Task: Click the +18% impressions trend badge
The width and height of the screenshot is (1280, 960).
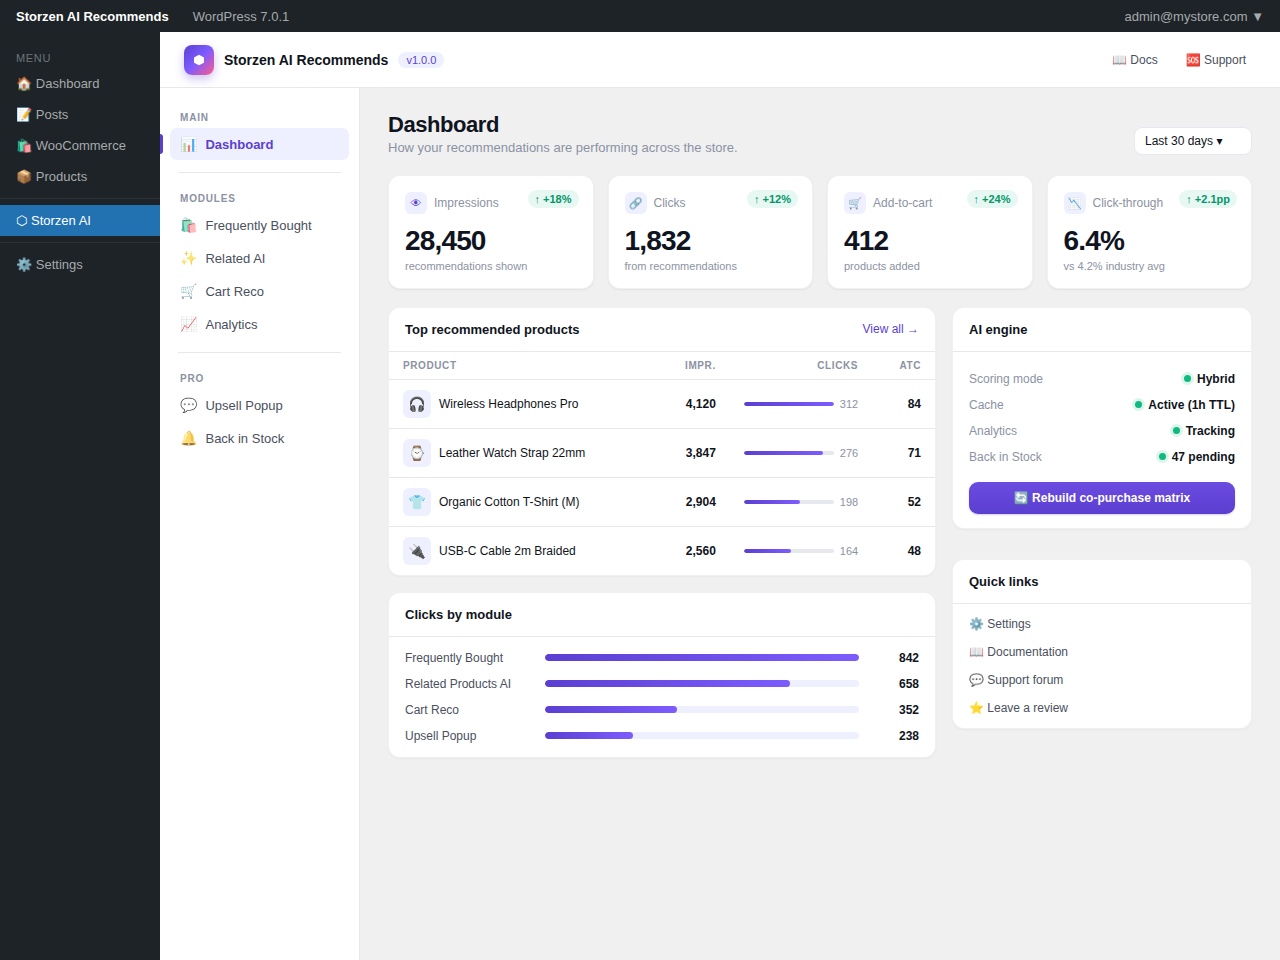Action: coord(553,200)
